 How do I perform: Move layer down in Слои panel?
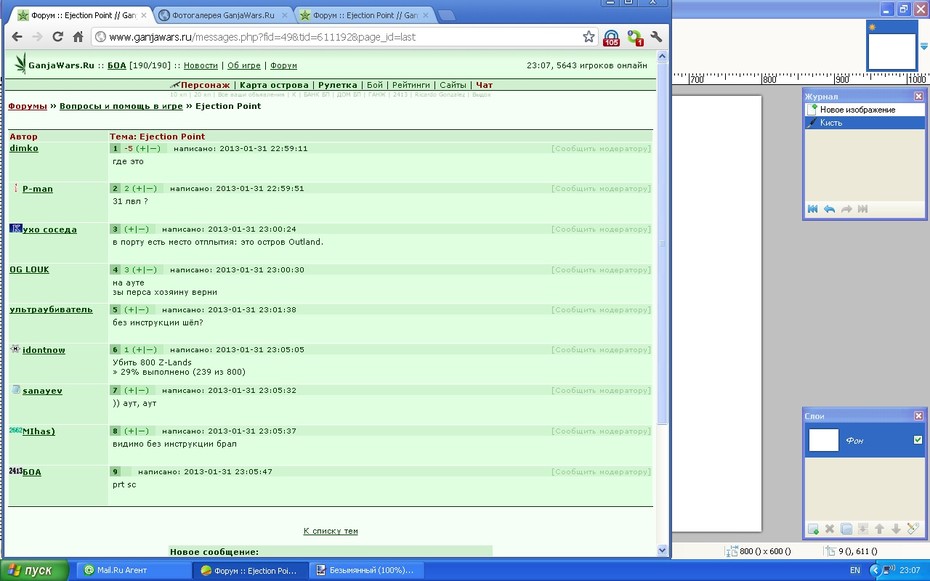point(896,529)
